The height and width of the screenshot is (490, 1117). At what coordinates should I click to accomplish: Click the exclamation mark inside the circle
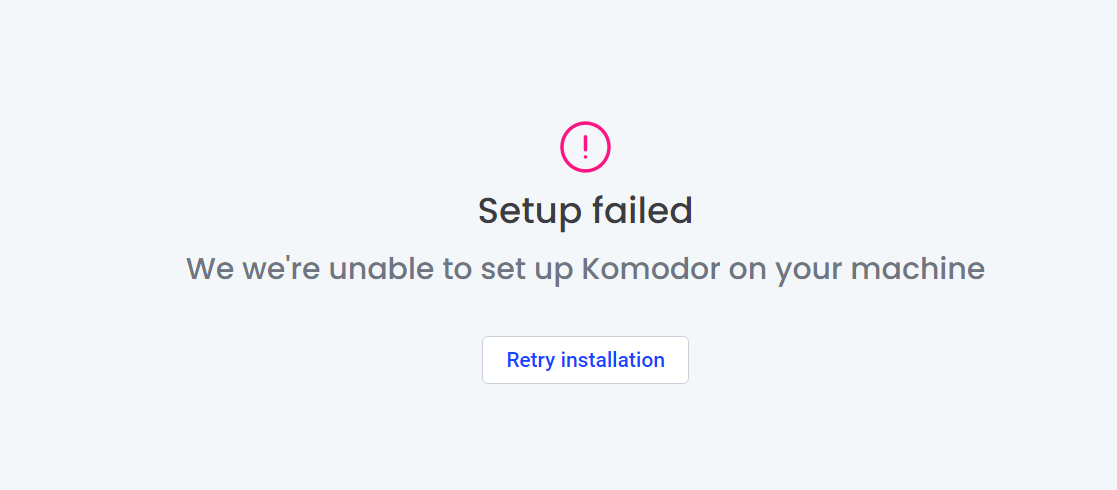click(585, 147)
